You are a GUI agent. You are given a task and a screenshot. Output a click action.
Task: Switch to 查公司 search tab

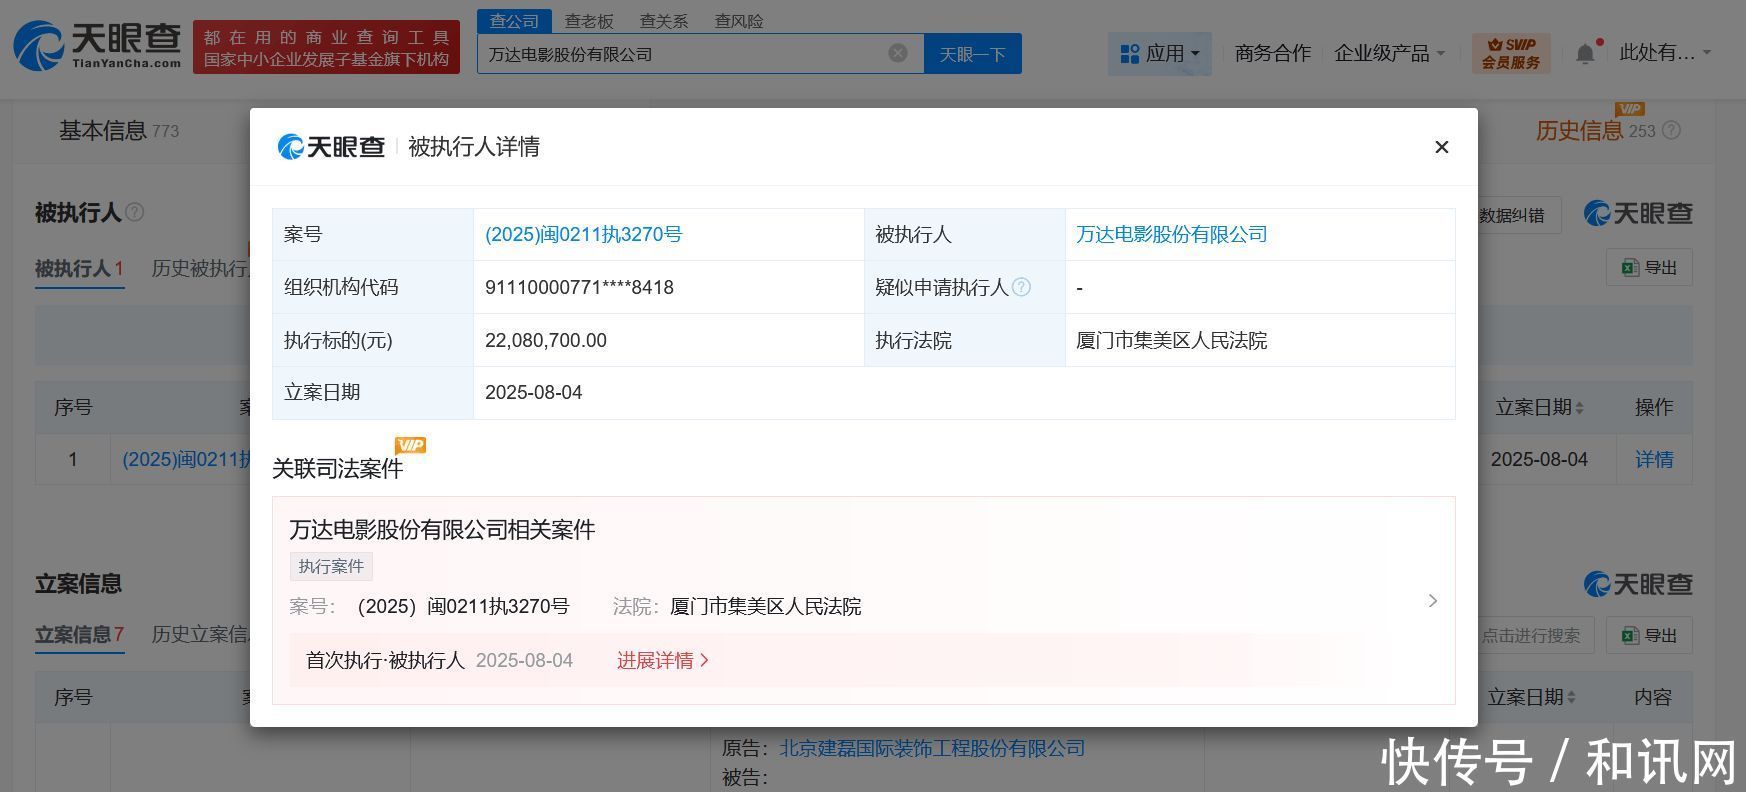pos(514,21)
